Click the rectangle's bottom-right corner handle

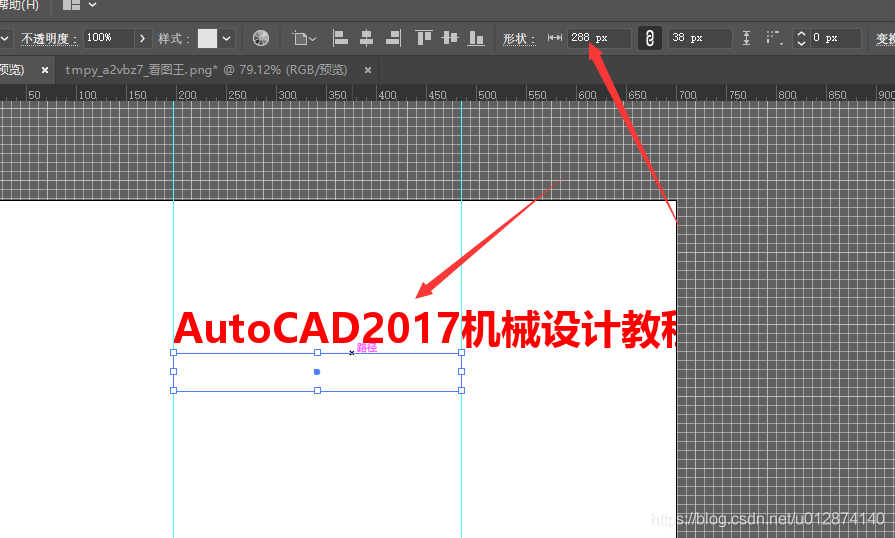[x=461, y=391]
